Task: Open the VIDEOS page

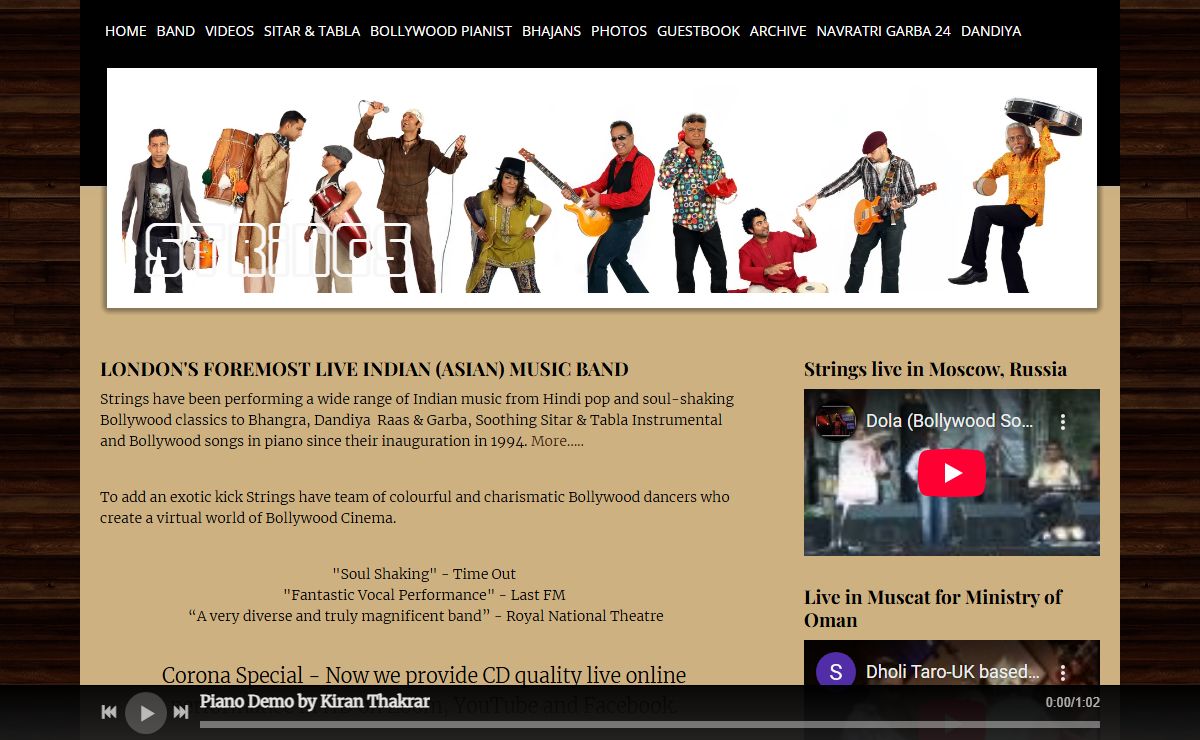Action: click(x=229, y=31)
